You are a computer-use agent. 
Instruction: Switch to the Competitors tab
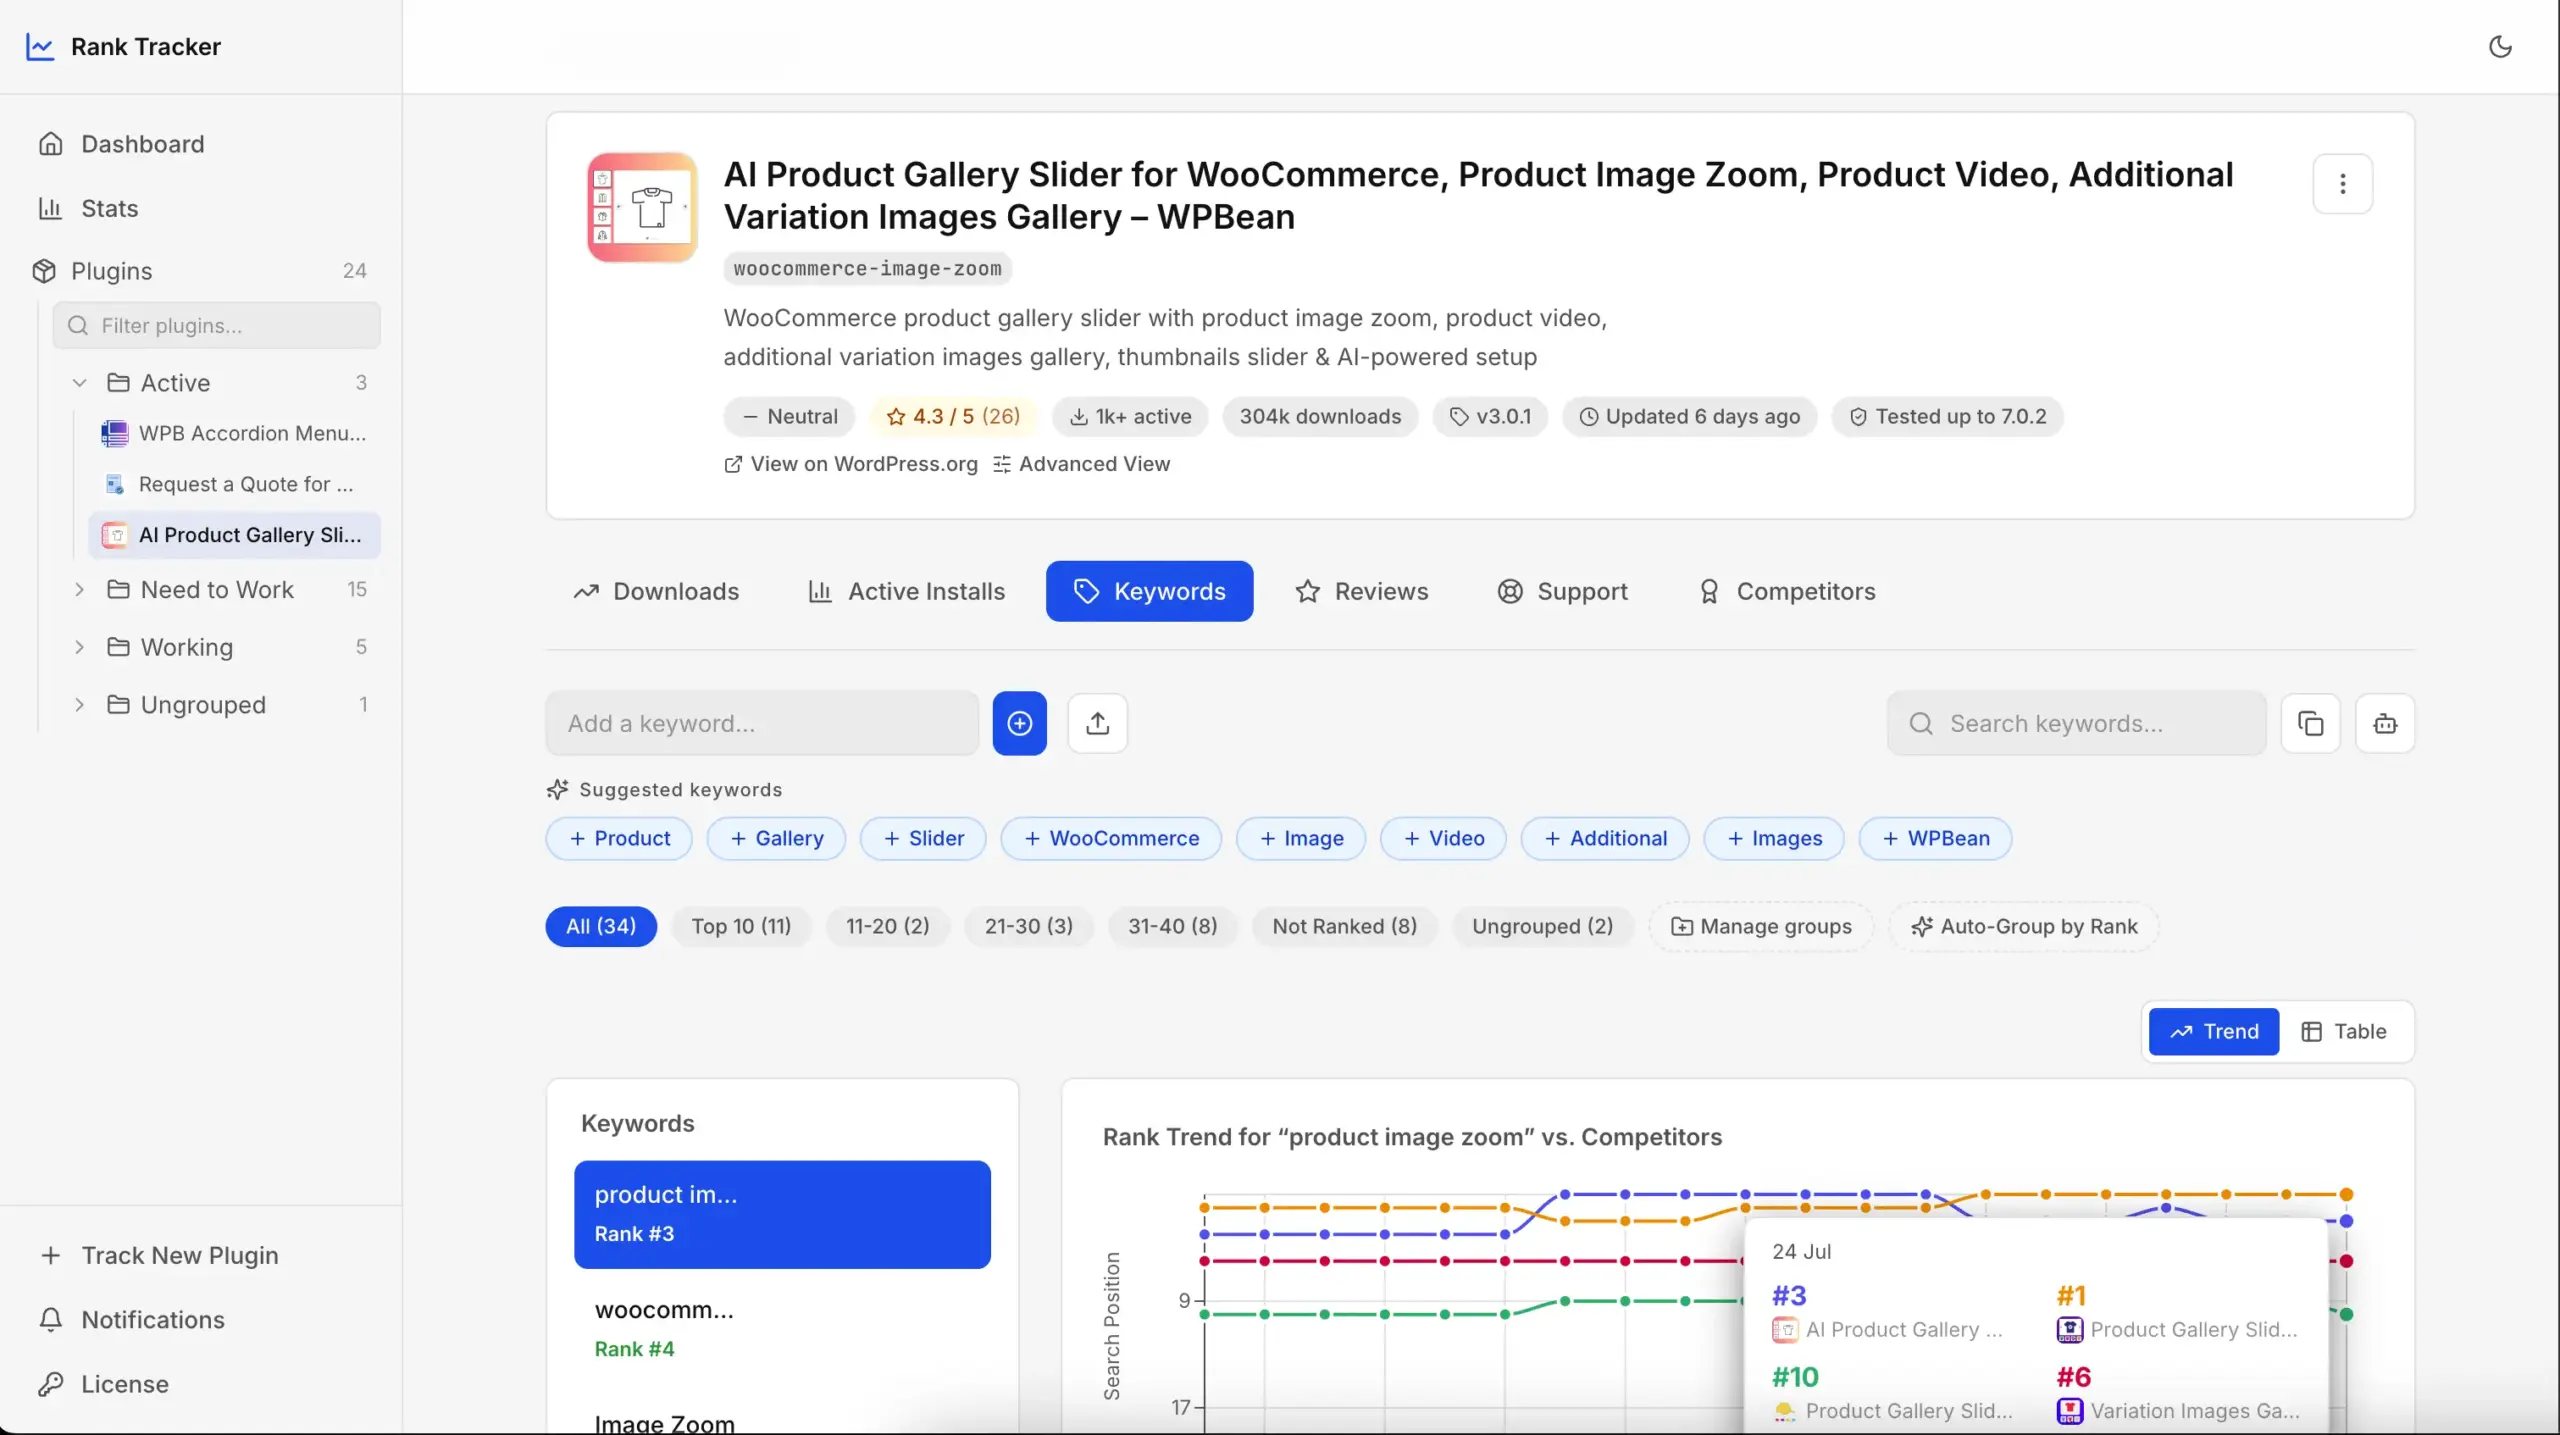(1786, 592)
